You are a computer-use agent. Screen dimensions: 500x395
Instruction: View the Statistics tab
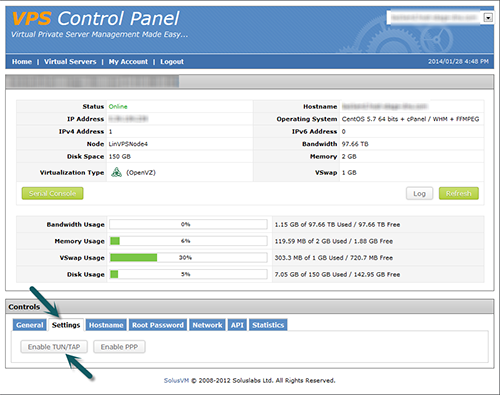point(268,325)
